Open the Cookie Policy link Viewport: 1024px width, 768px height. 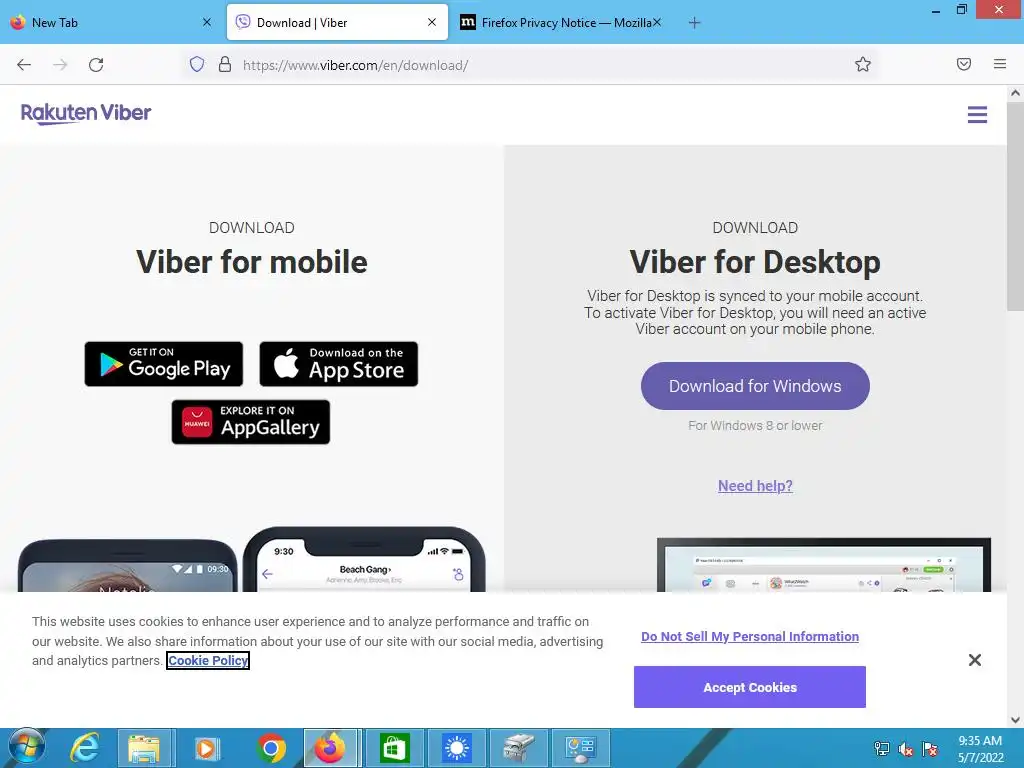(x=208, y=661)
